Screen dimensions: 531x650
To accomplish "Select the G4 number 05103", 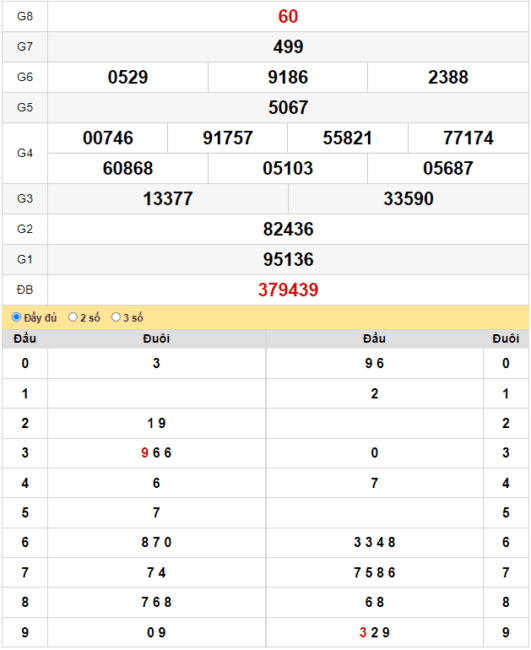I will click(288, 168).
